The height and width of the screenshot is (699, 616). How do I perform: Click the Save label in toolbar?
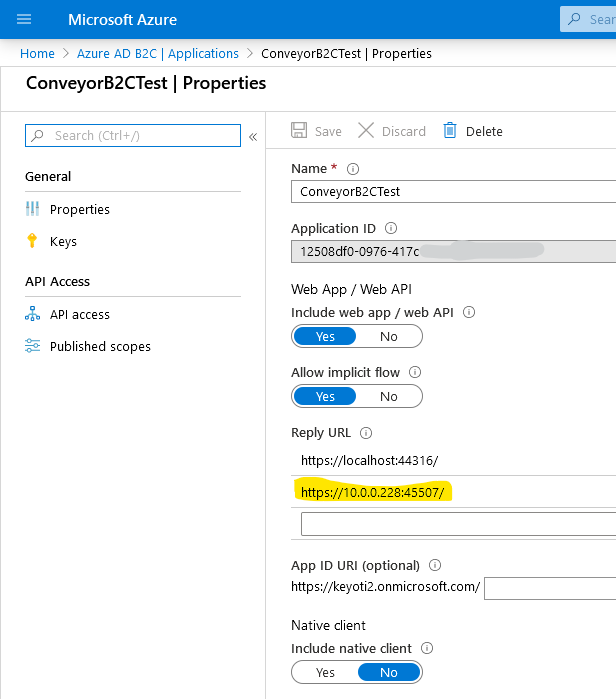328,132
